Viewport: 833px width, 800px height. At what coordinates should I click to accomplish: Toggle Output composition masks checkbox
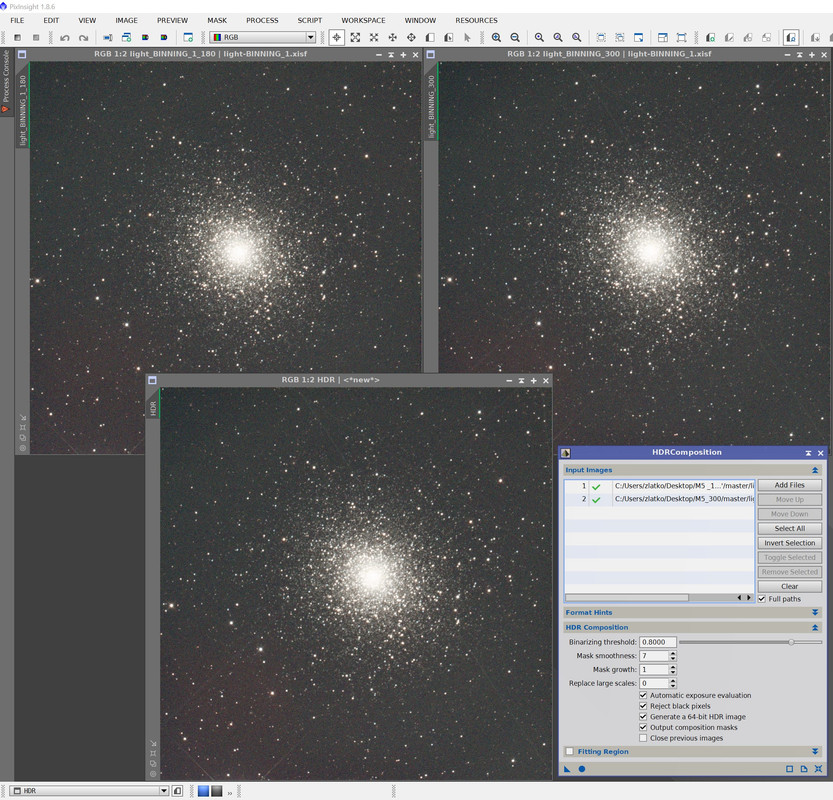click(643, 727)
